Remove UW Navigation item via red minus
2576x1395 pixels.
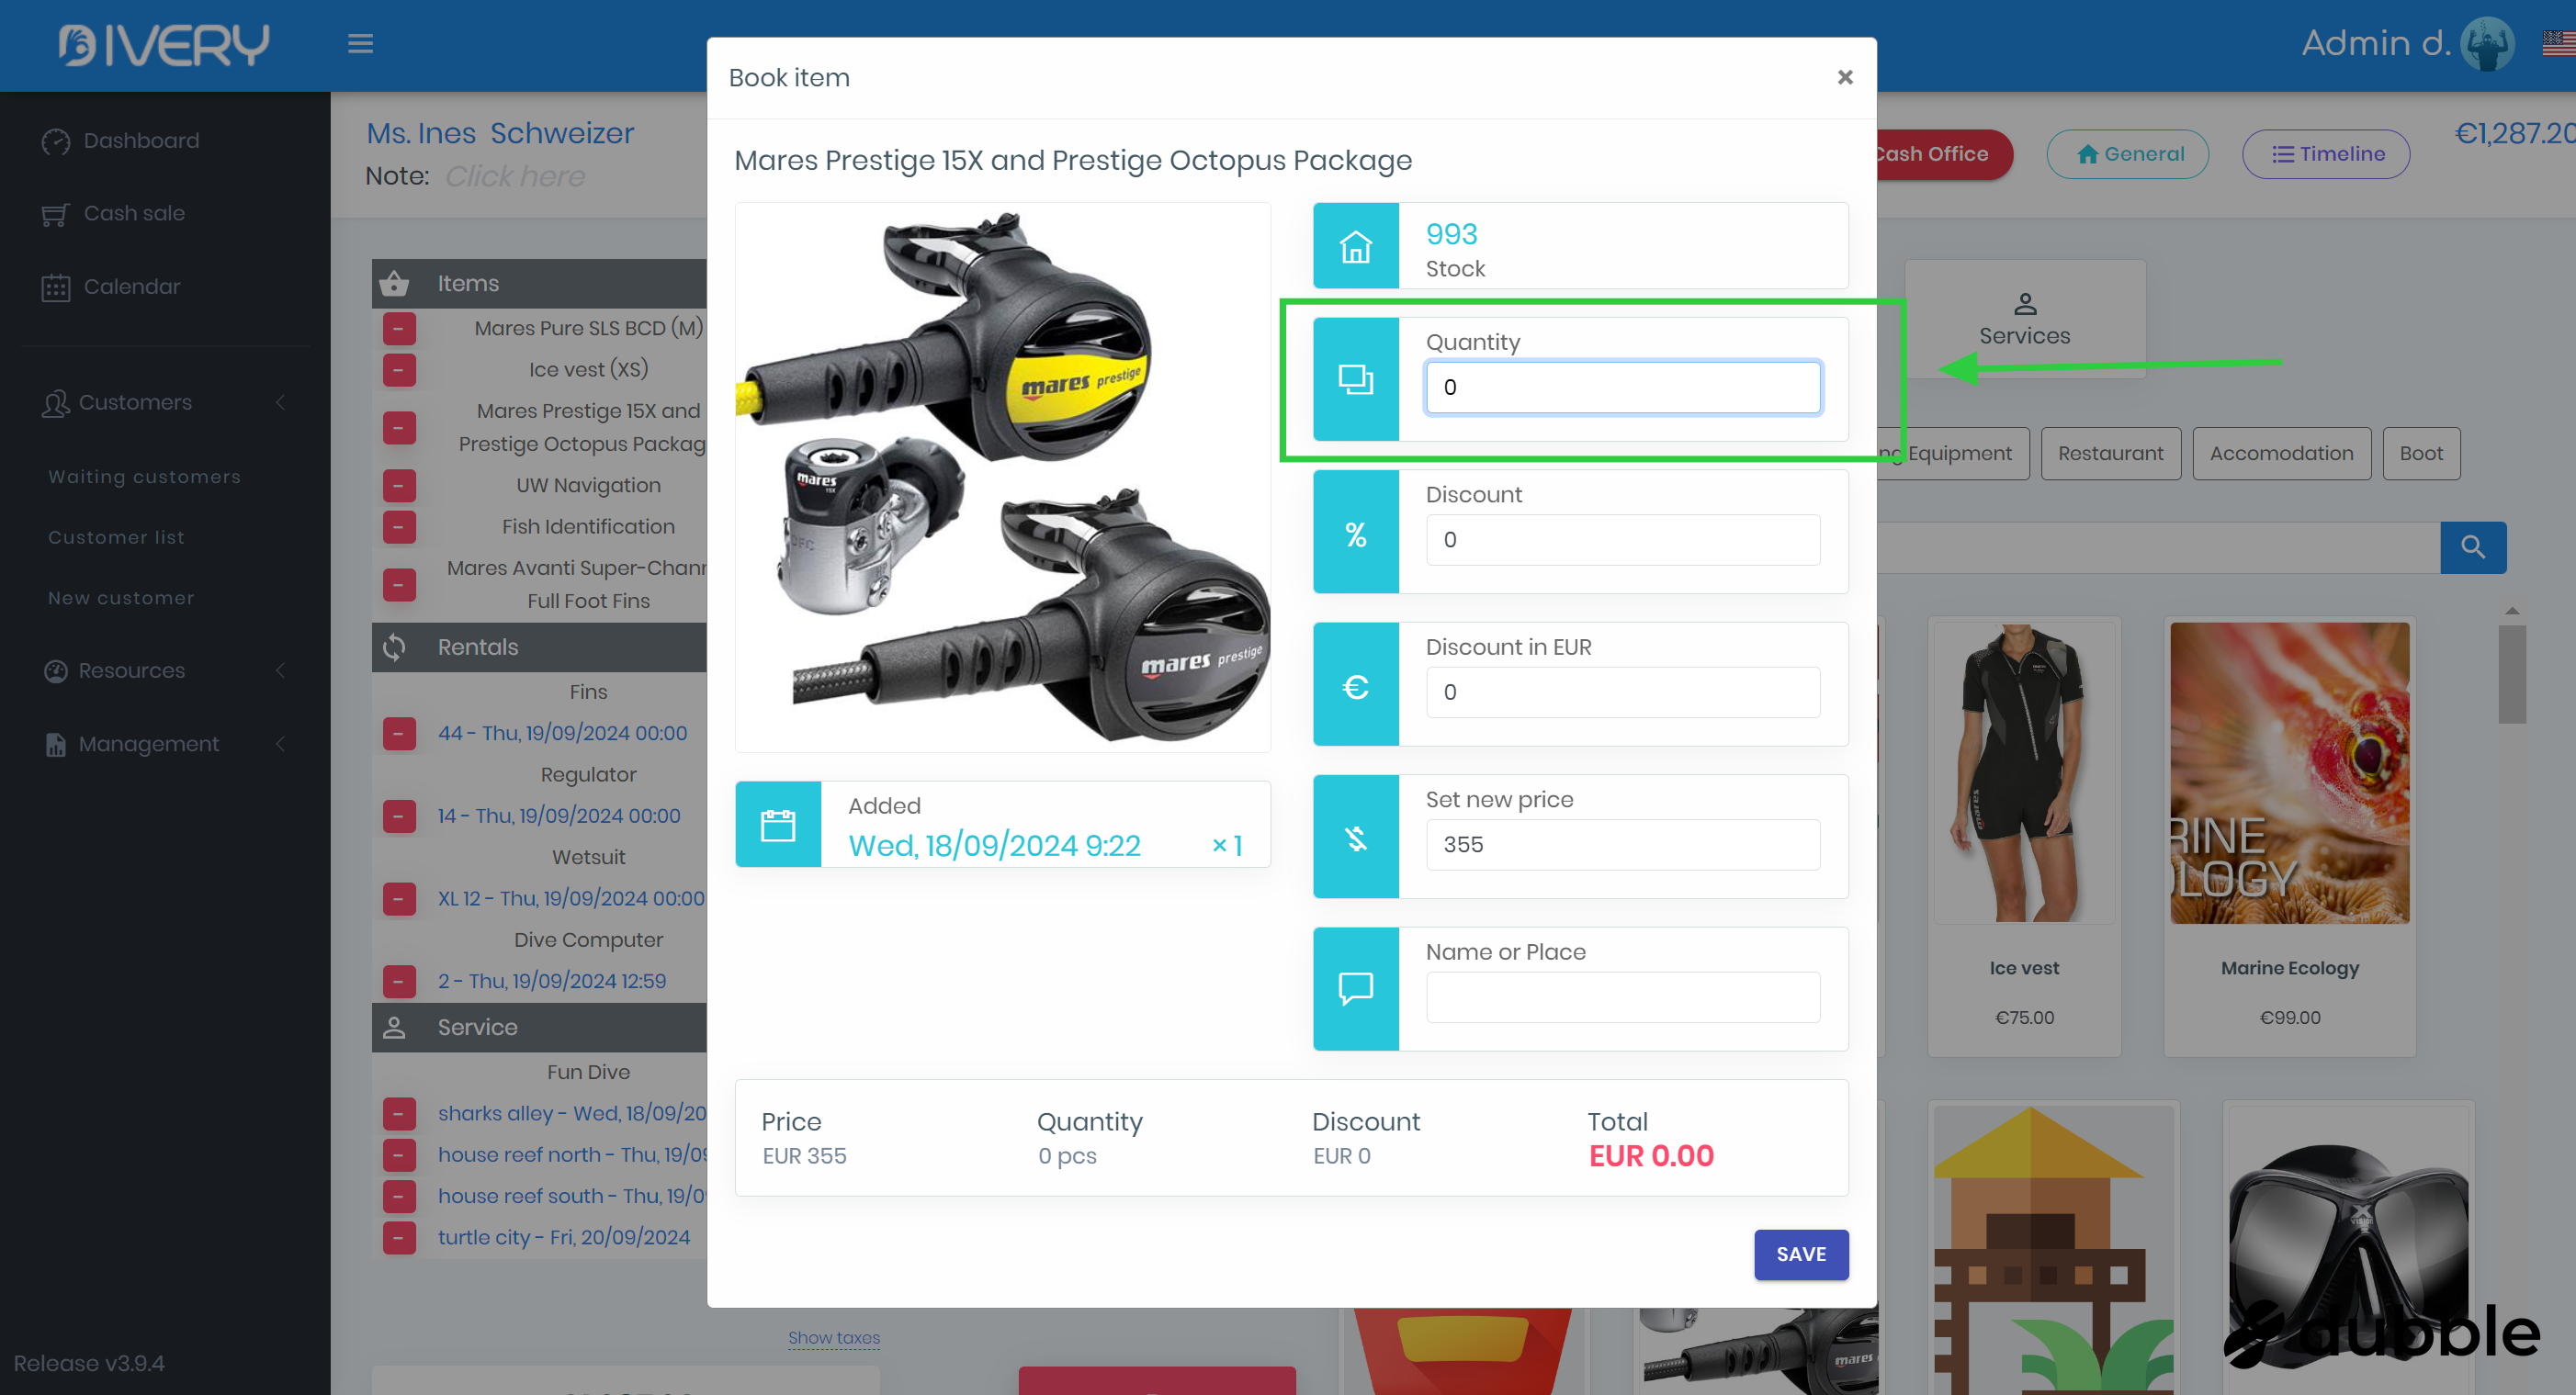399,486
